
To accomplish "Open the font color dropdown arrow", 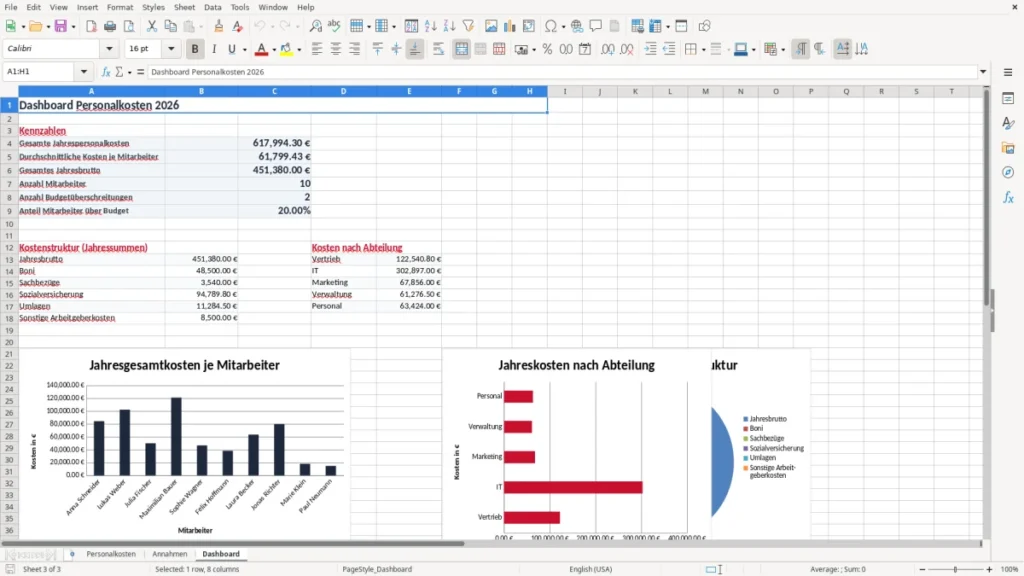I will [x=274, y=50].
